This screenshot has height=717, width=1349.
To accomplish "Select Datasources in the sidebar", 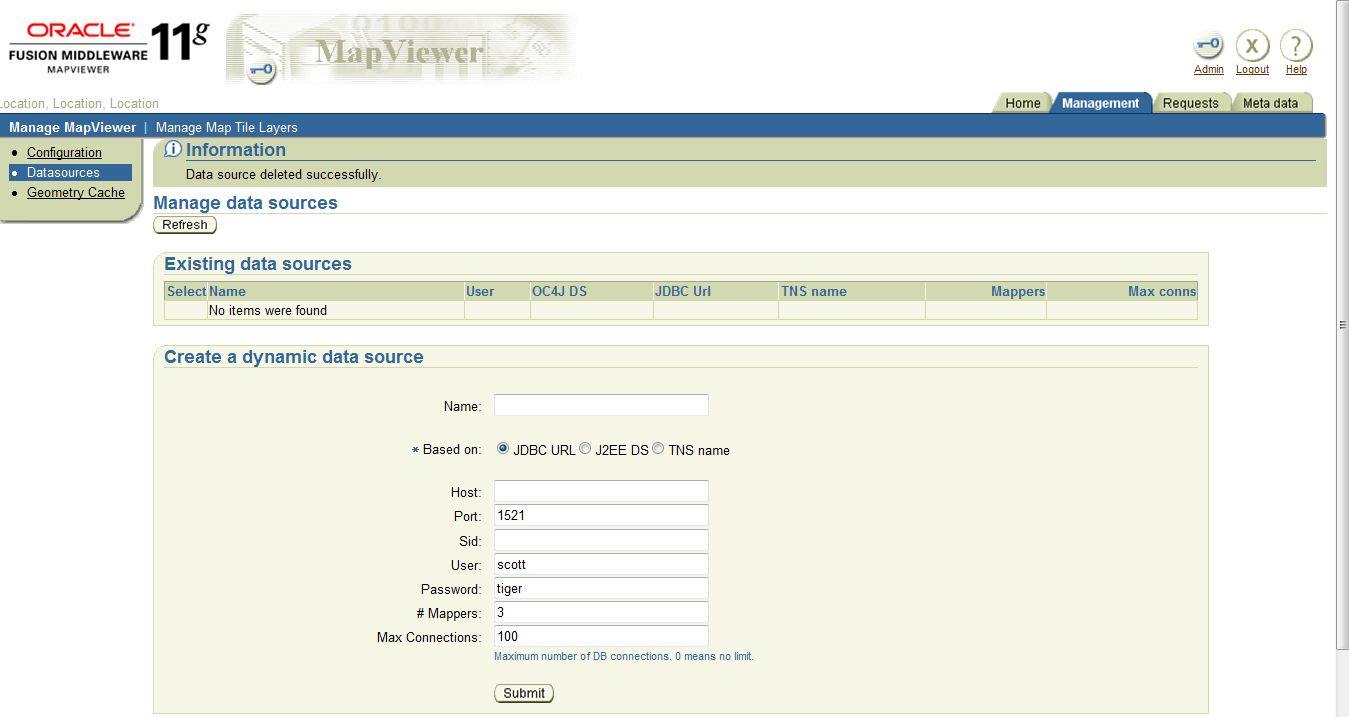I will (63, 172).
